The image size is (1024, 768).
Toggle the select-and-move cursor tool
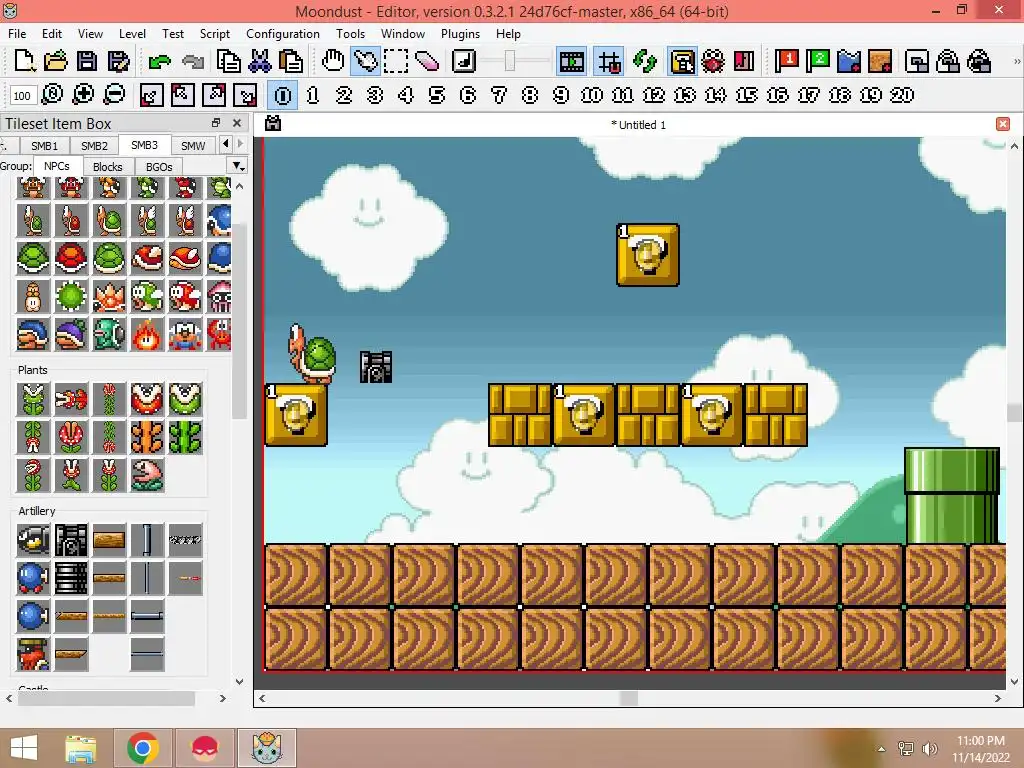[365, 61]
